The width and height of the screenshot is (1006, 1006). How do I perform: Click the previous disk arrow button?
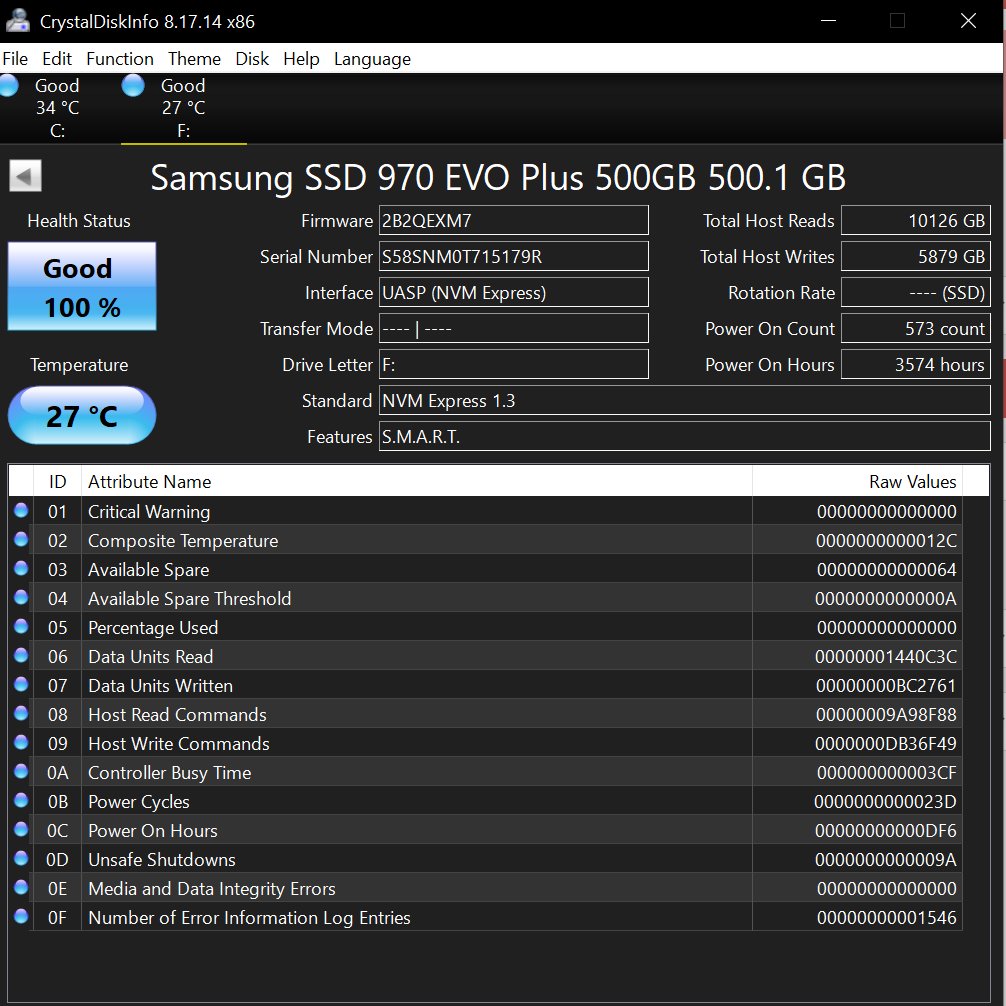[25, 177]
